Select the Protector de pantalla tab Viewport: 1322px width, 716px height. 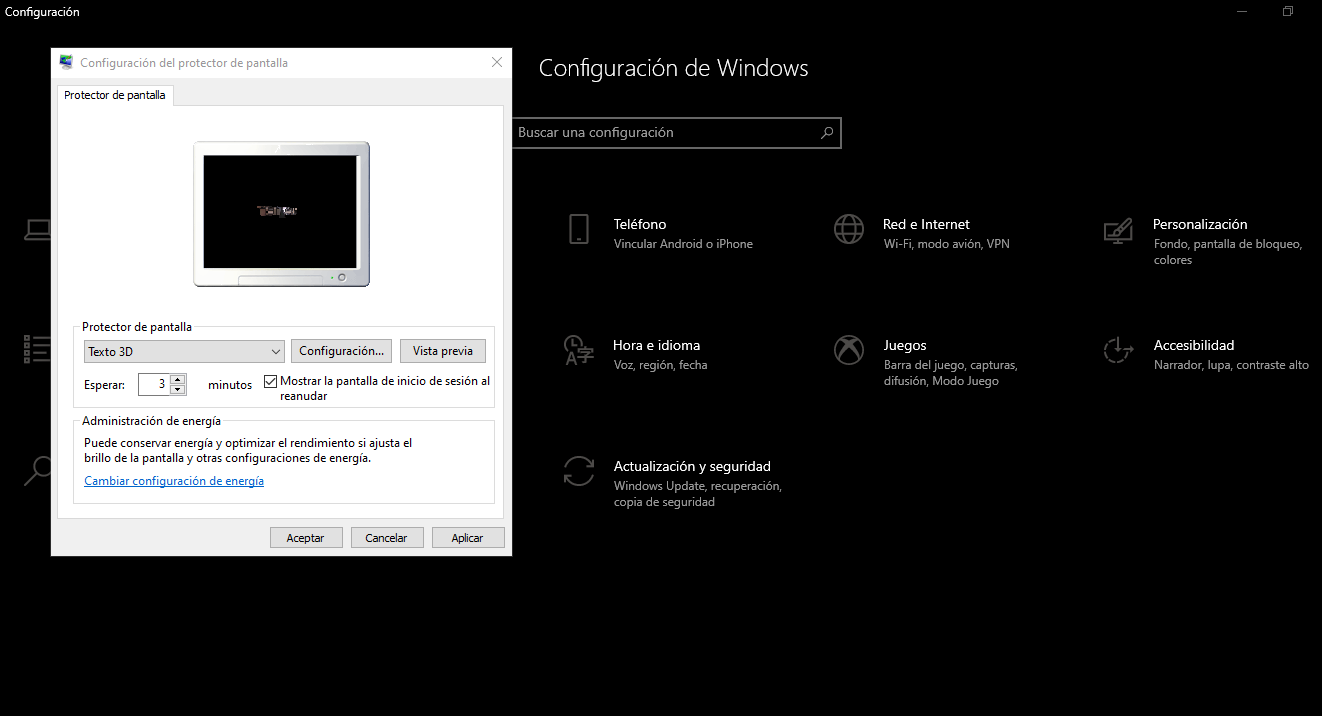coord(115,95)
